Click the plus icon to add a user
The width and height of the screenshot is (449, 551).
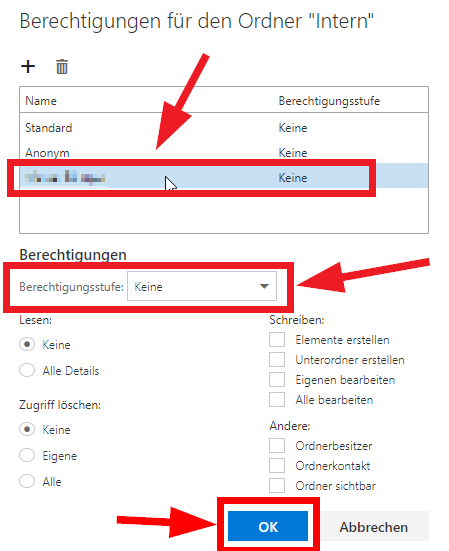[x=28, y=66]
